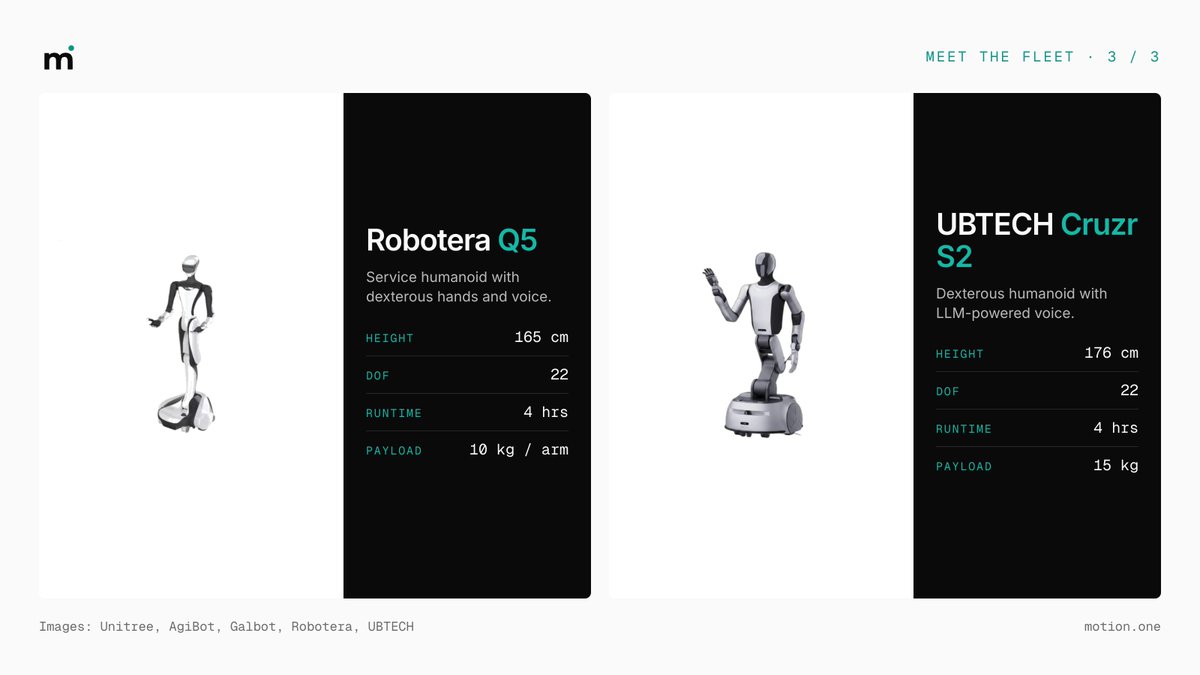The height and width of the screenshot is (675, 1200).
Task: Click the 'Robotera Q5' title
Action: tap(452, 240)
